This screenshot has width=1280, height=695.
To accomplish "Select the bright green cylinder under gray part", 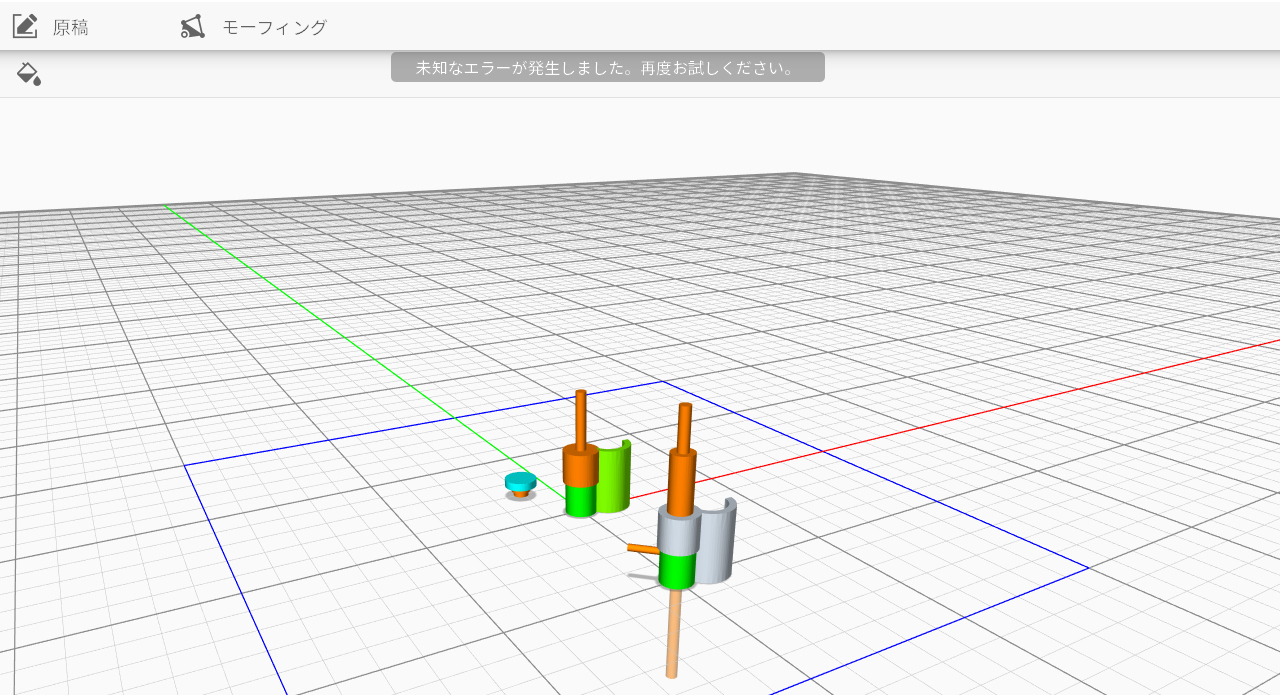I will point(677,571).
